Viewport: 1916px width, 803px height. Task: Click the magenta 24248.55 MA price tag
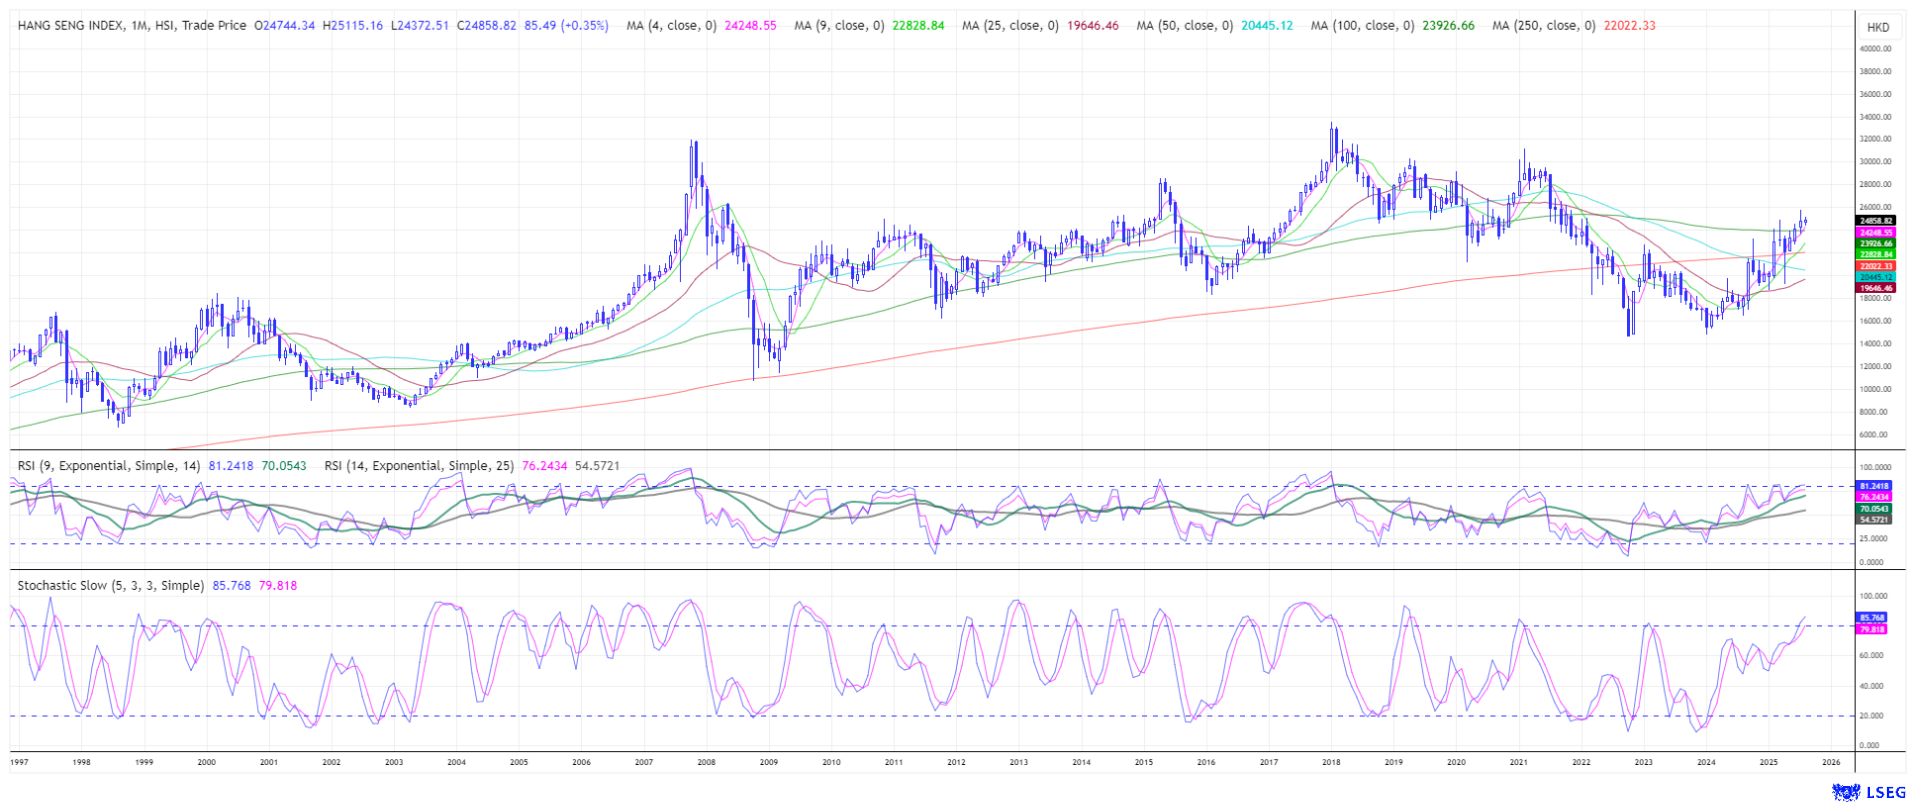coord(1875,232)
